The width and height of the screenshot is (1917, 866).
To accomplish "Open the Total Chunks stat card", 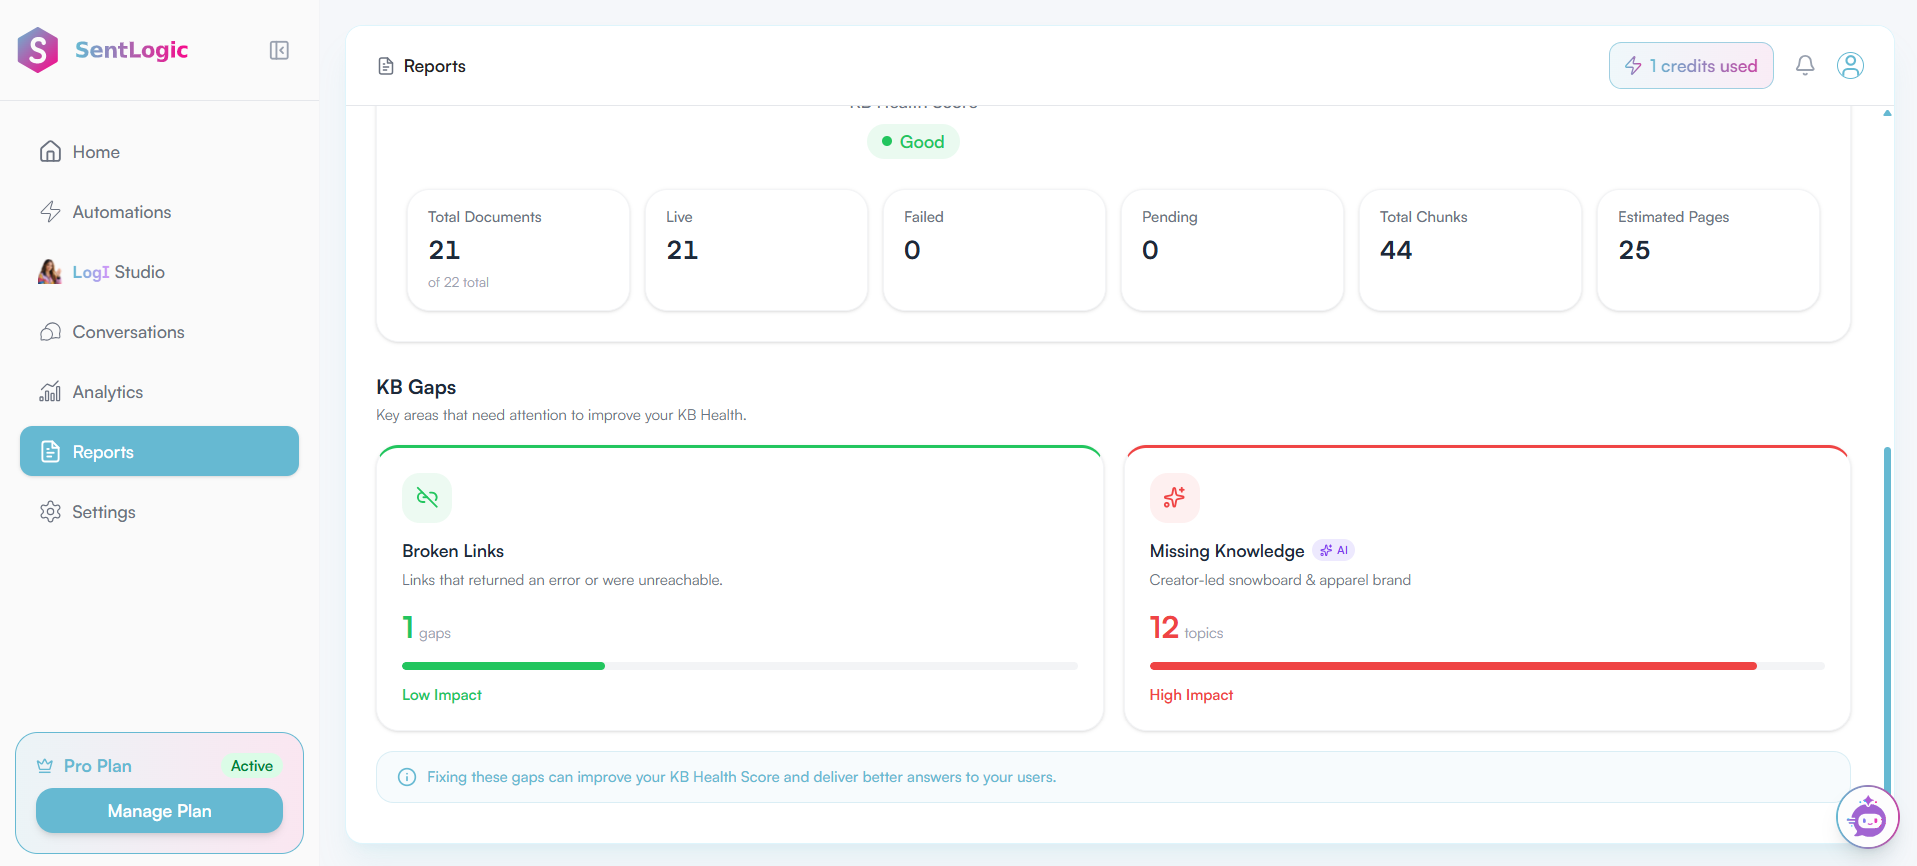I will [1470, 250].
